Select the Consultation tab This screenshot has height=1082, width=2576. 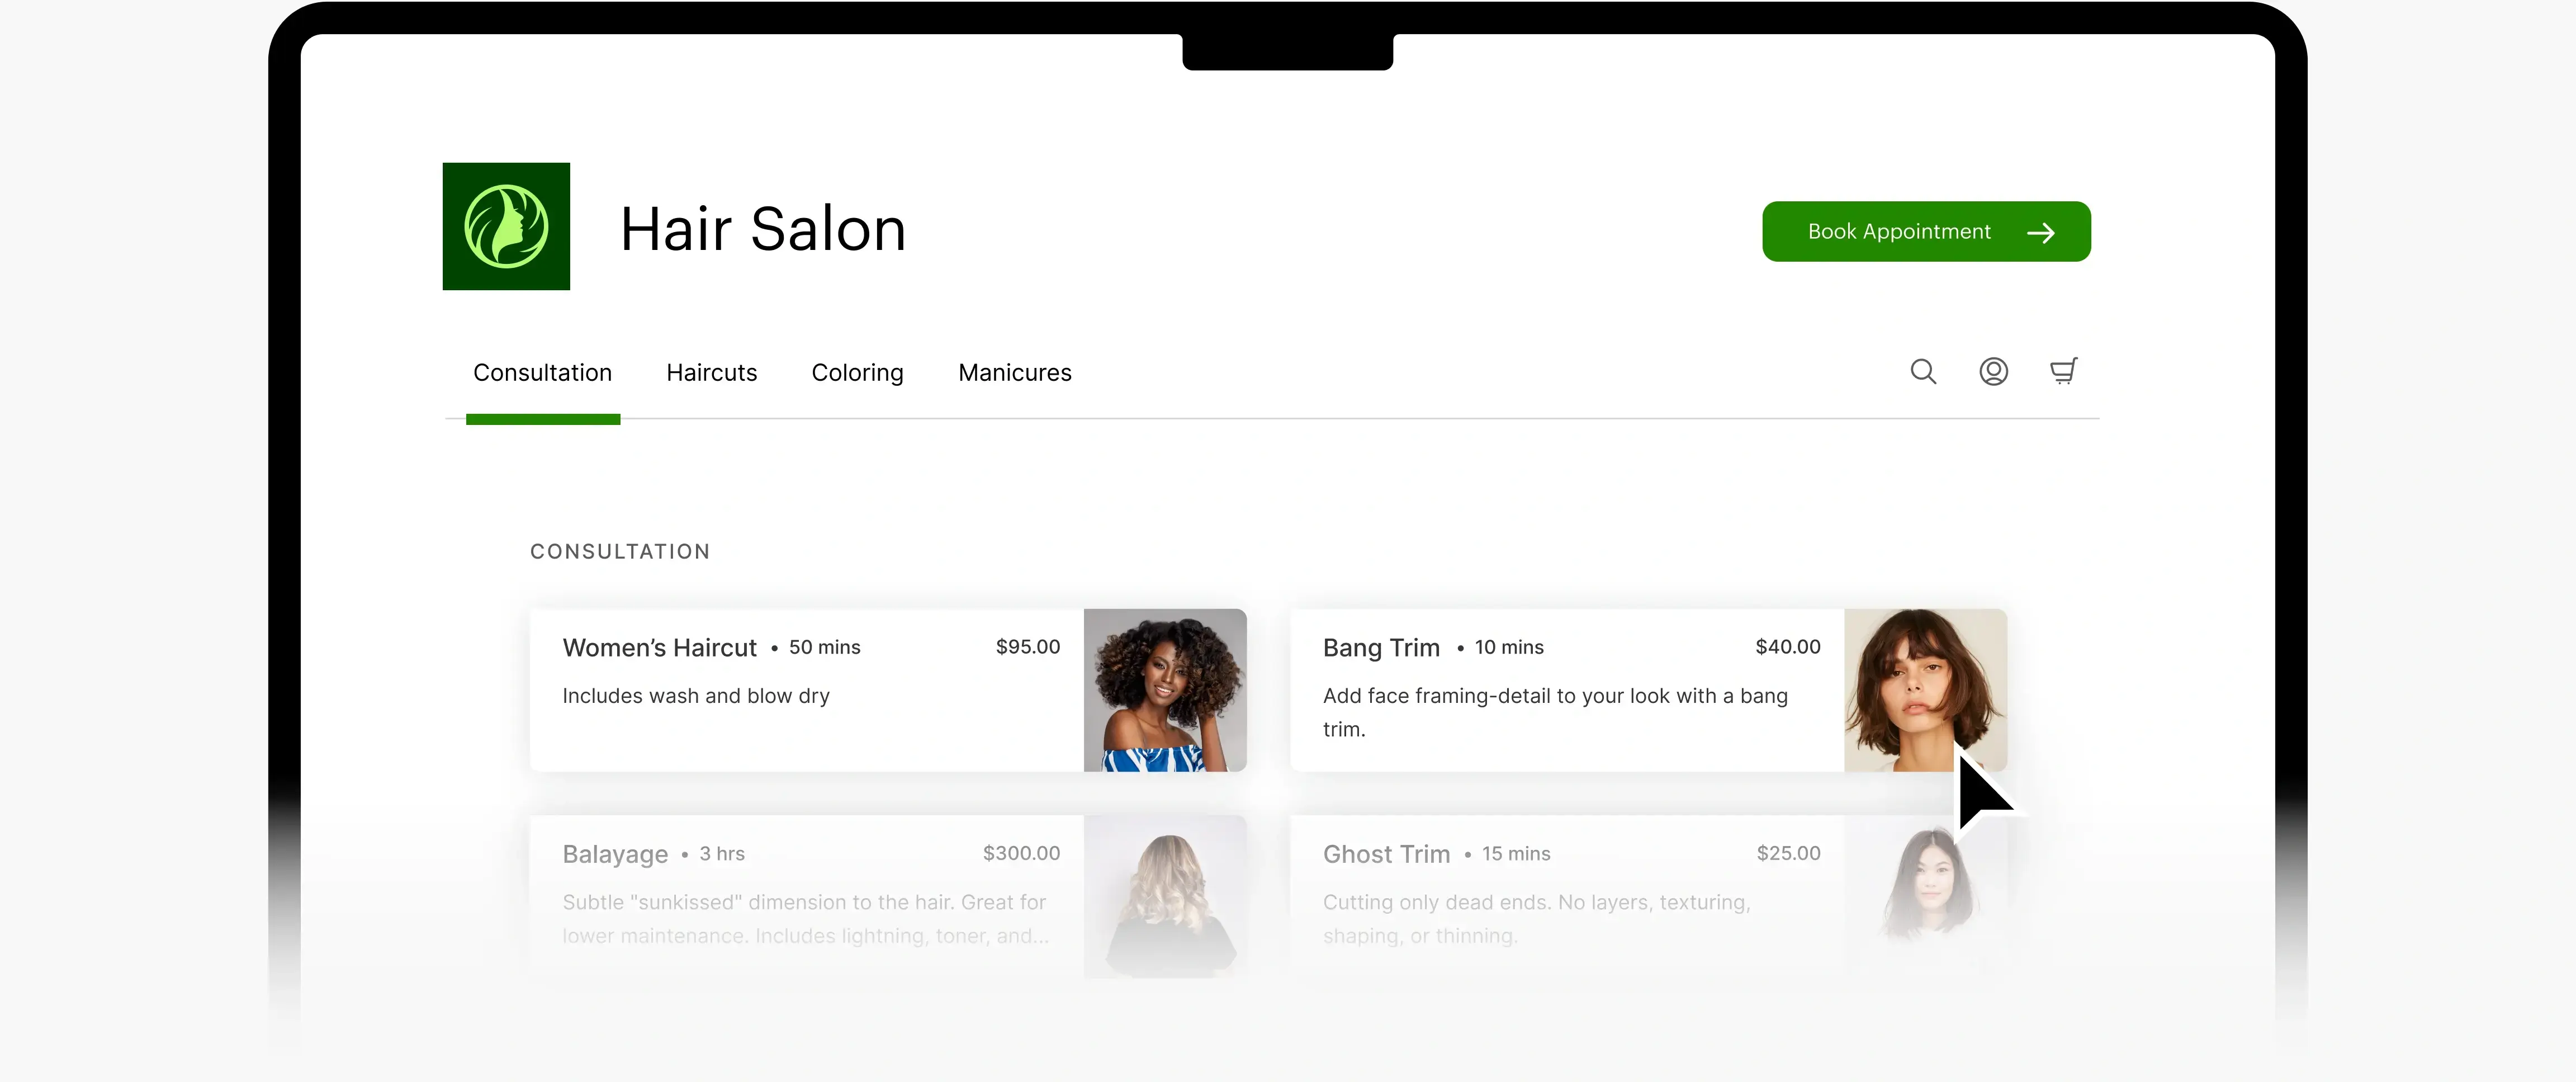(542, 373)
